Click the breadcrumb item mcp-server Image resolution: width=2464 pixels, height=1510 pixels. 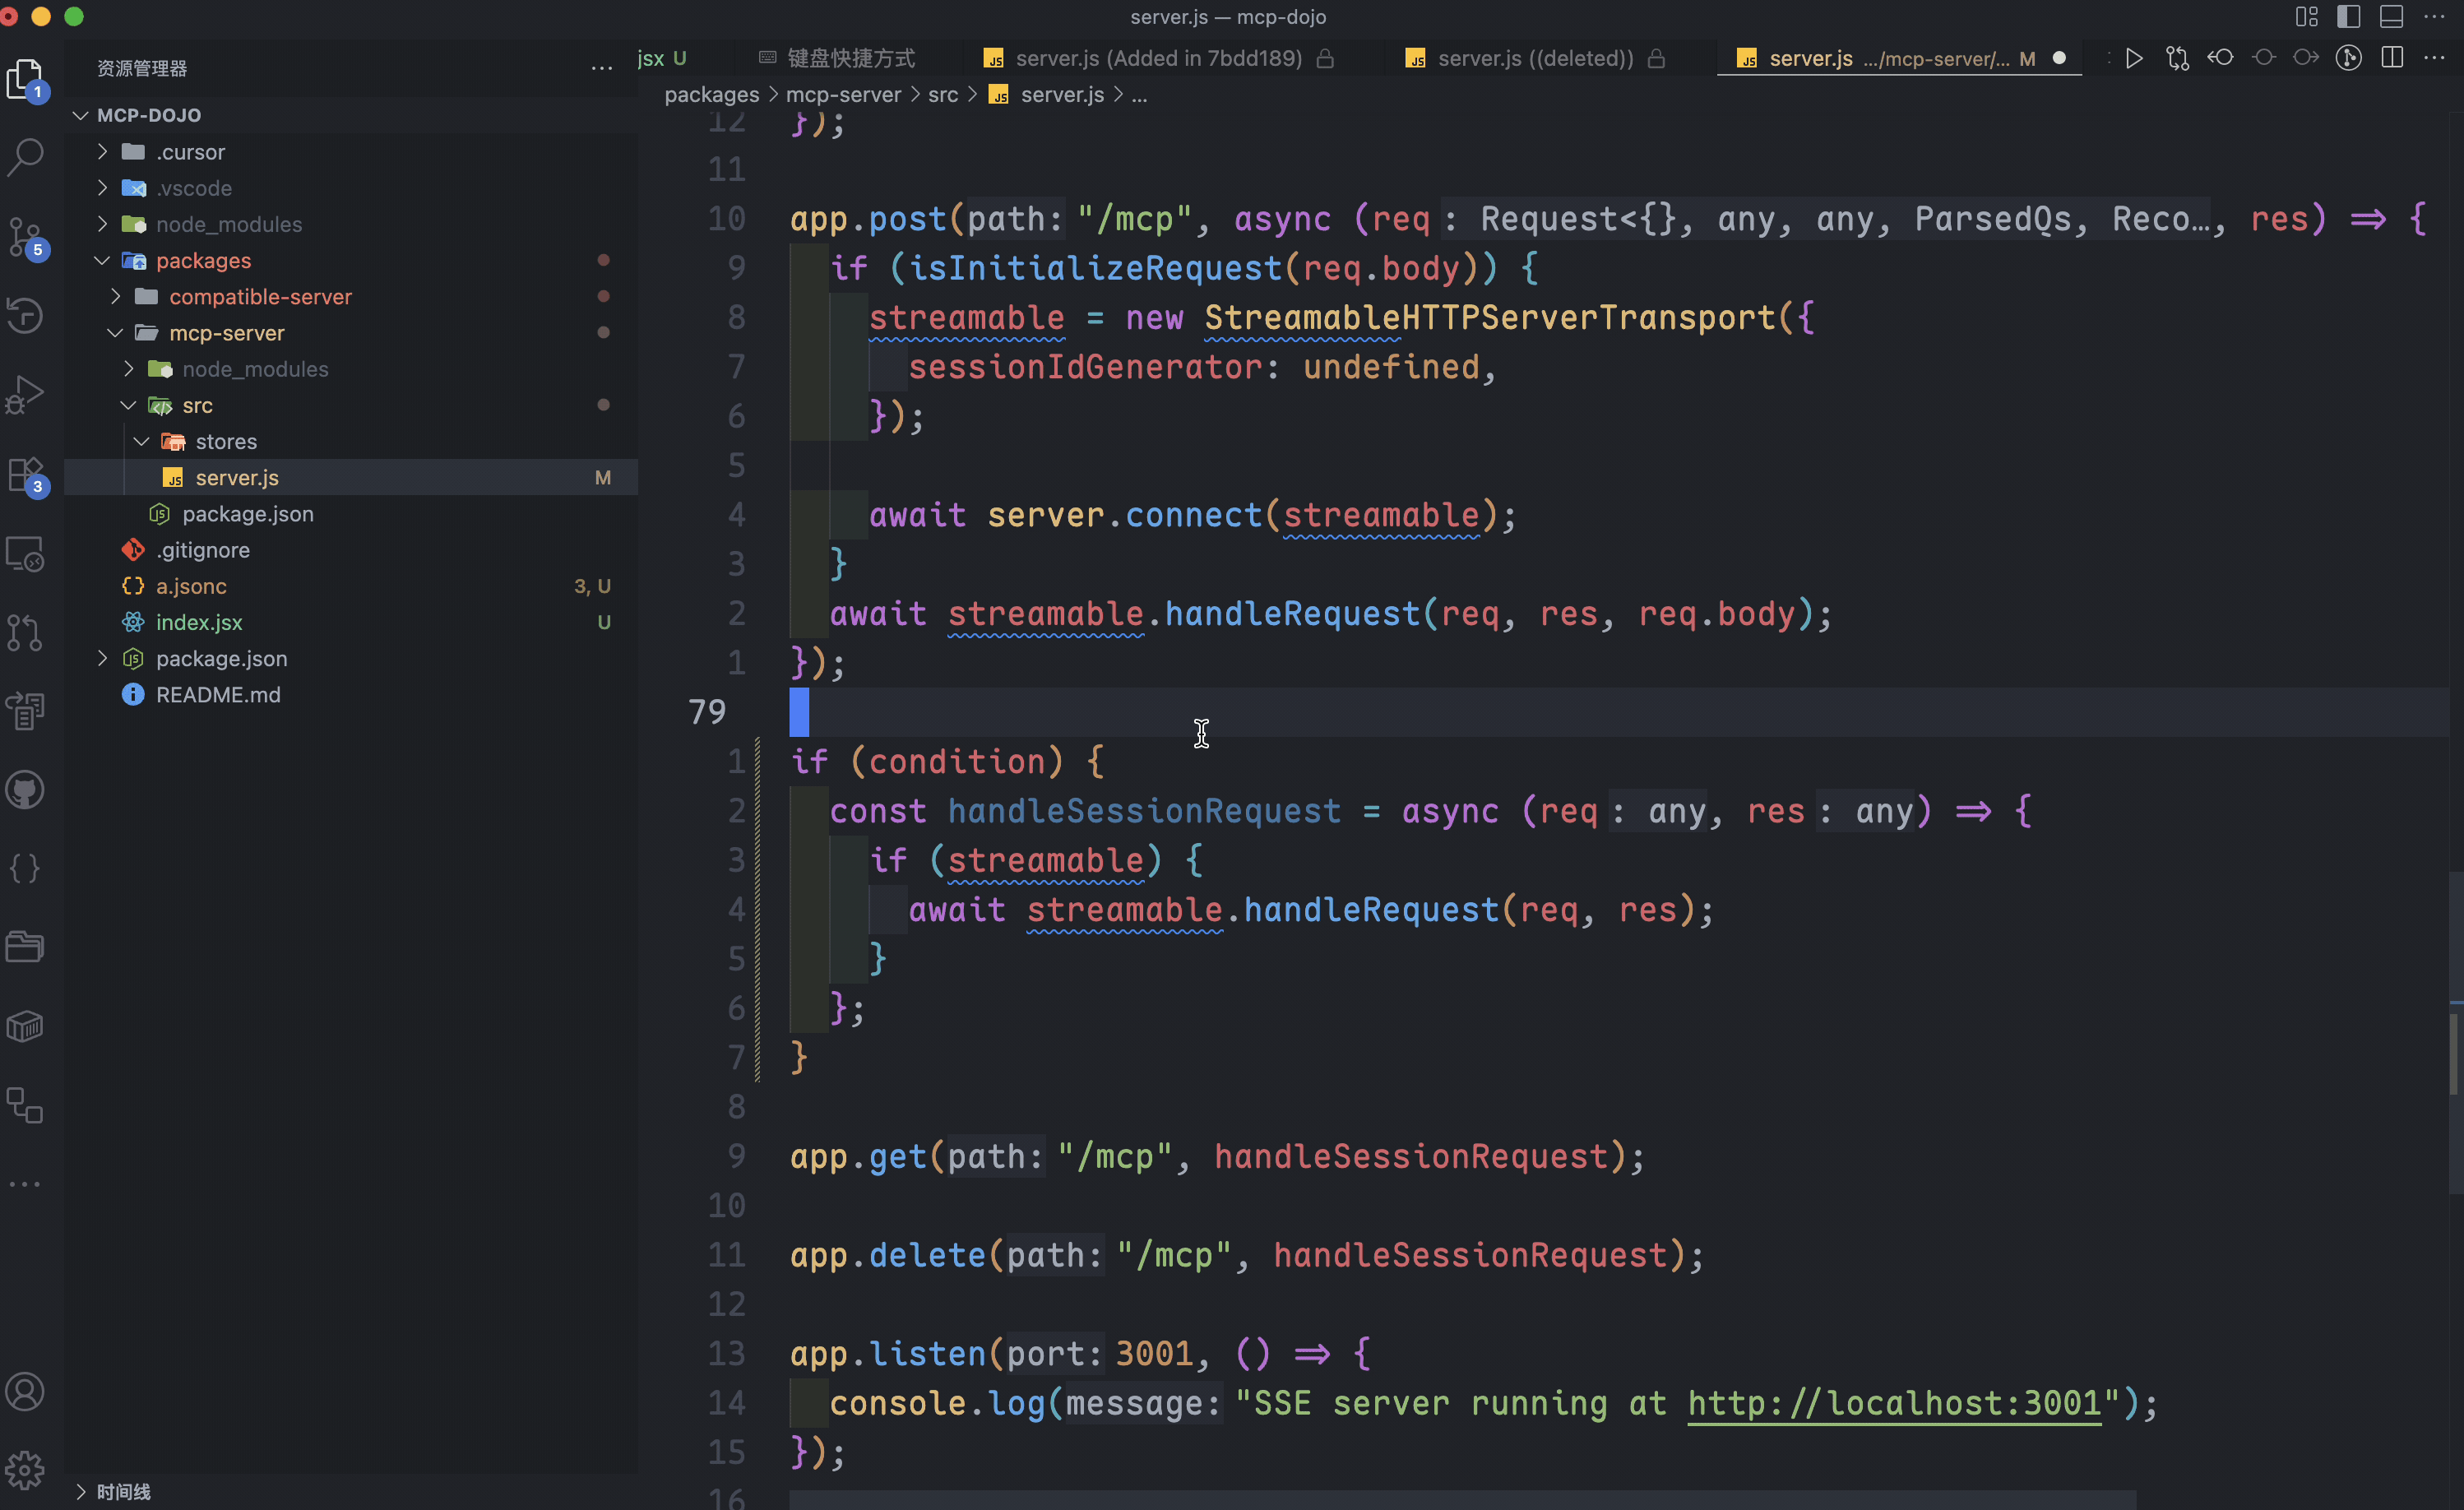(x=843, y=94)
